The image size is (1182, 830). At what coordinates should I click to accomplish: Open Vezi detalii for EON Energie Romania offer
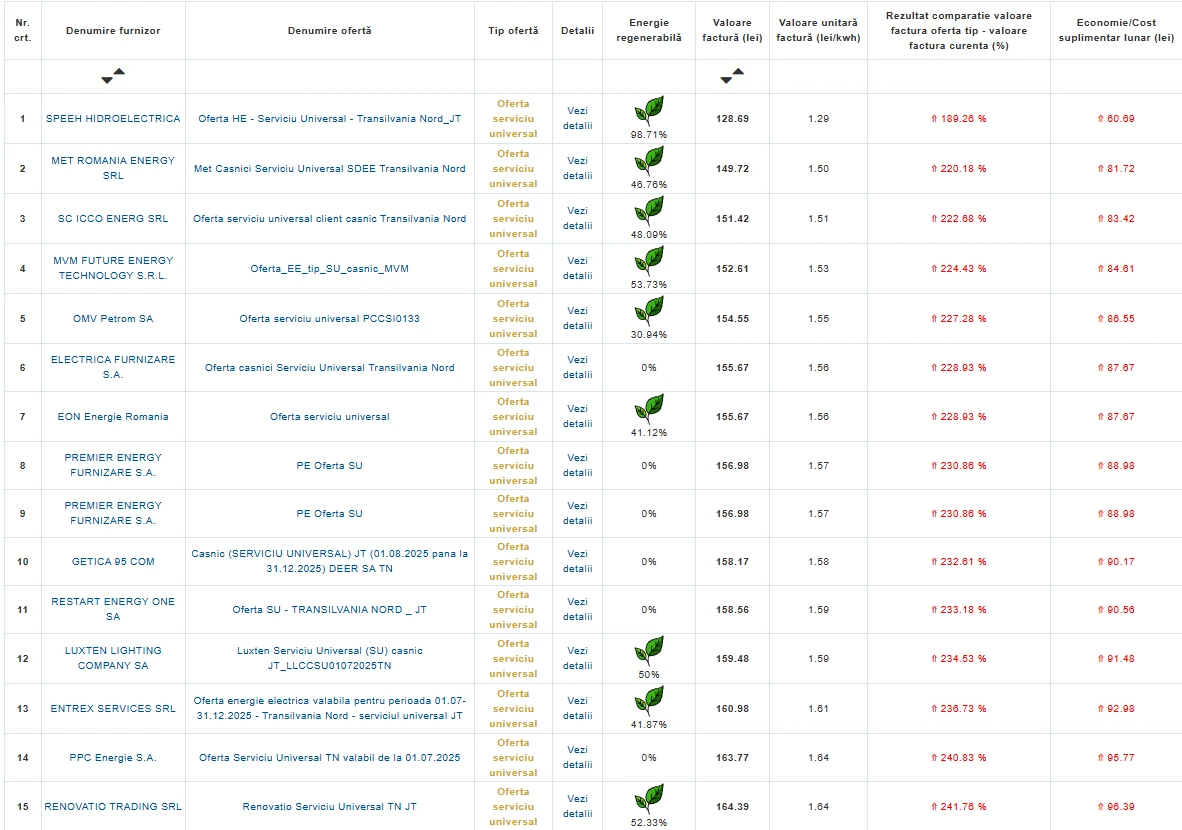[577, 416]
